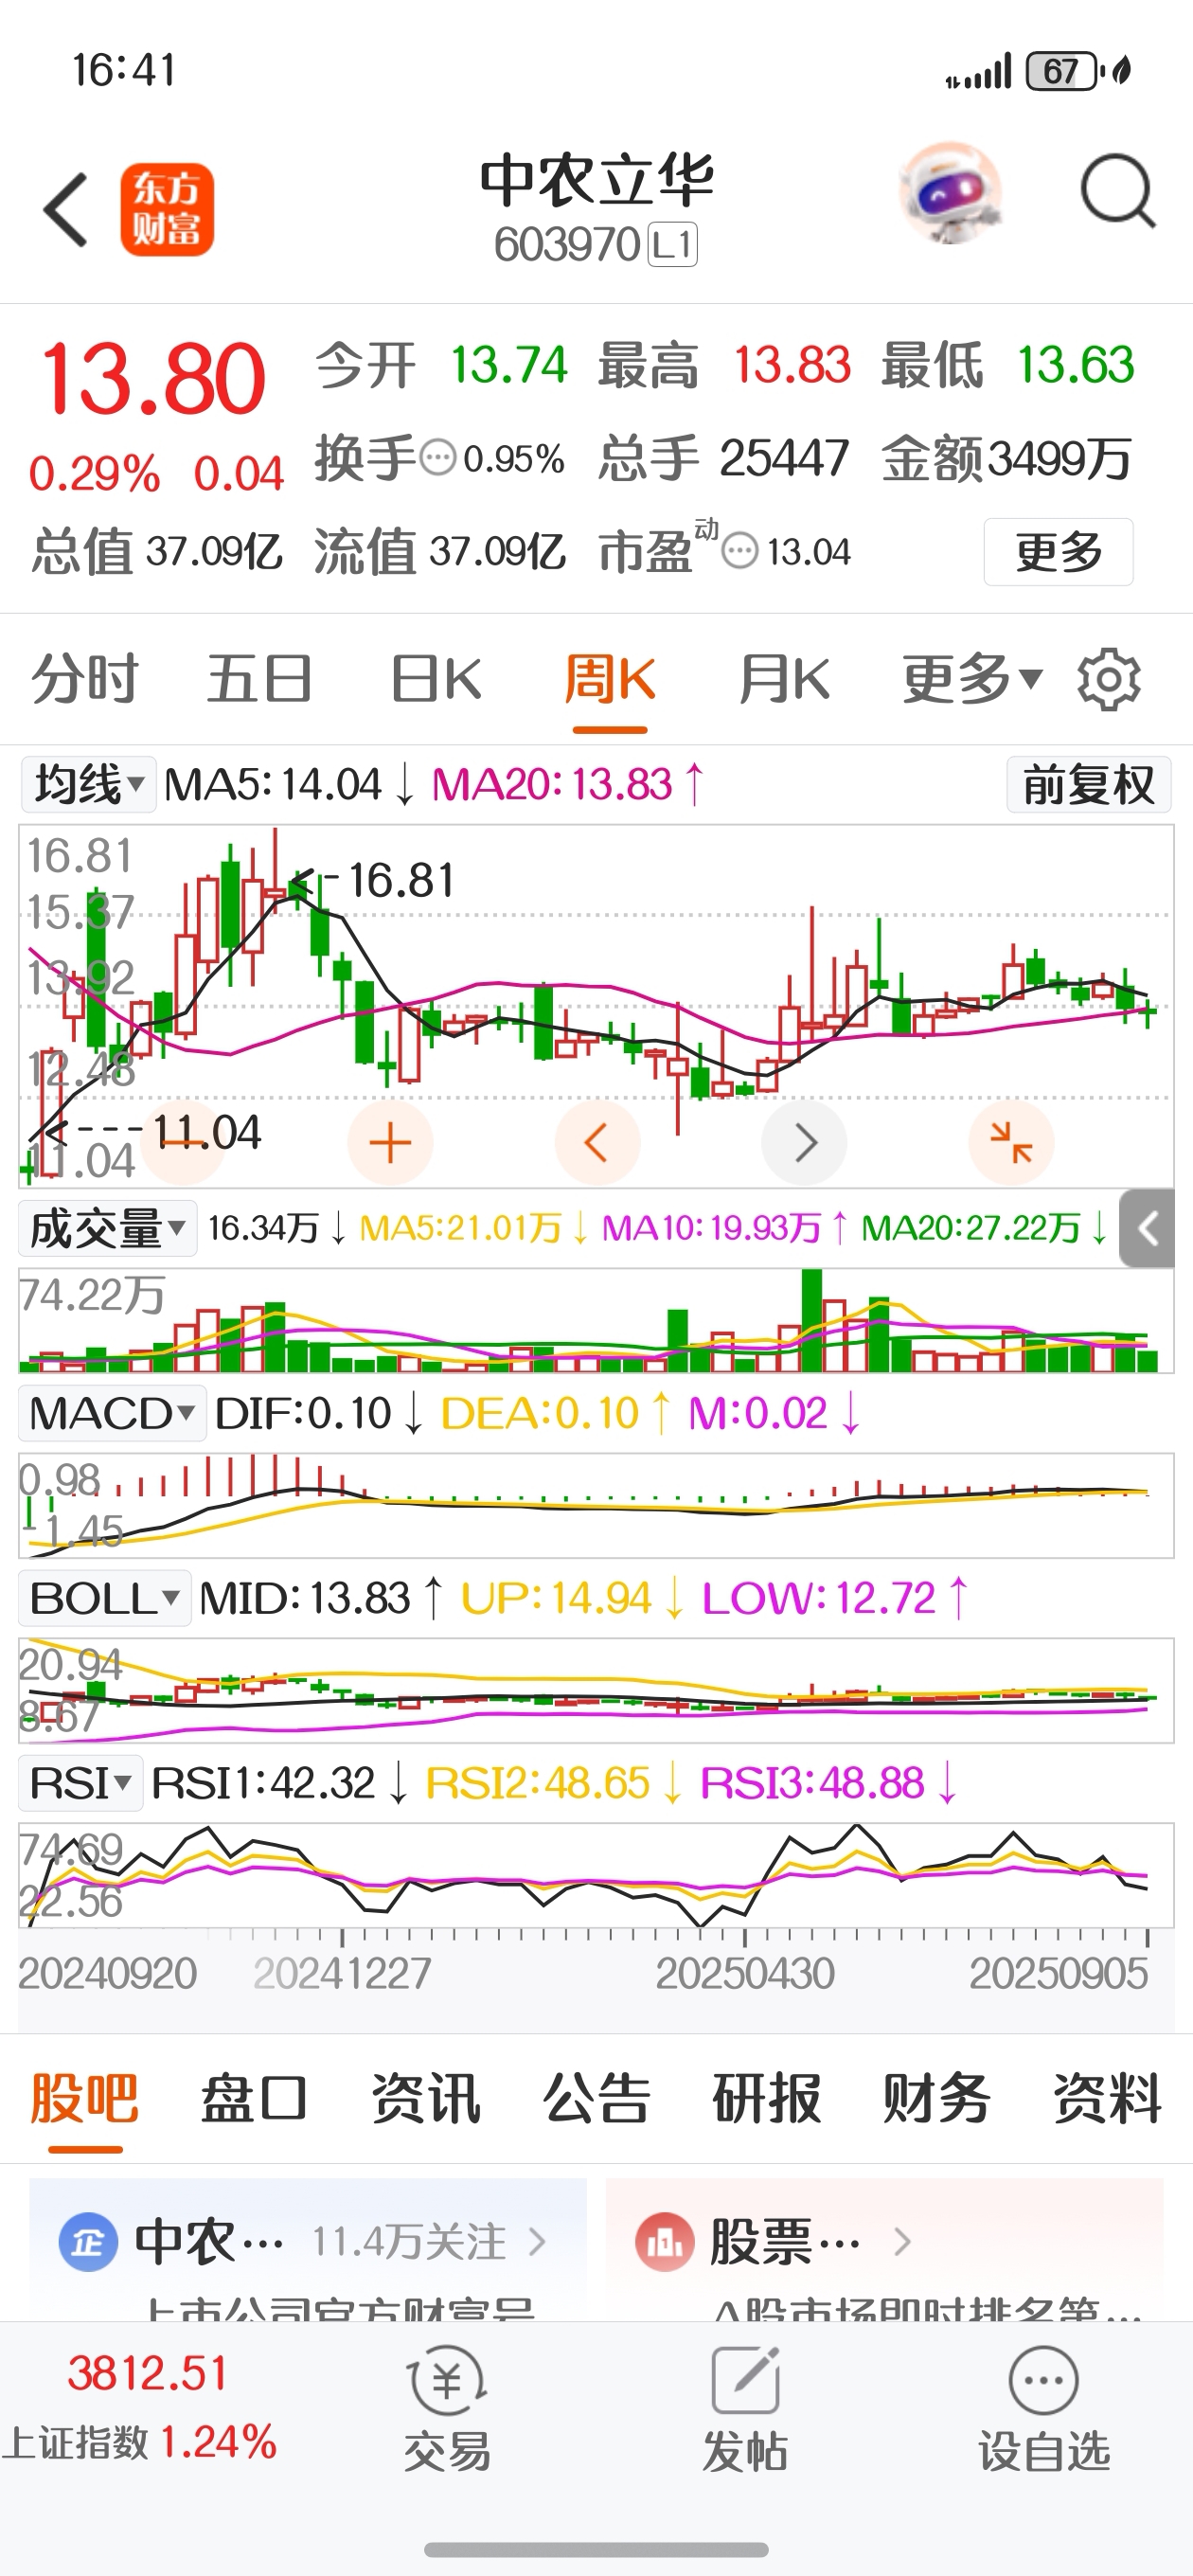Open the AI robot assistant
Image resolution: width=1193 pixels, height=2576 pixels.
(949, 193)
